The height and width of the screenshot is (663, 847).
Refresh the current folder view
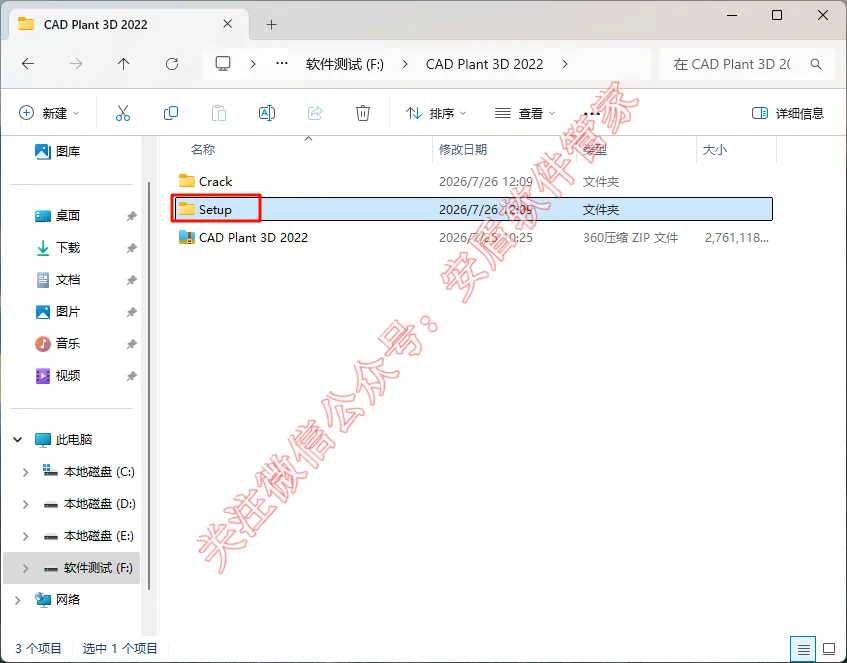click(x=172, y=64)
